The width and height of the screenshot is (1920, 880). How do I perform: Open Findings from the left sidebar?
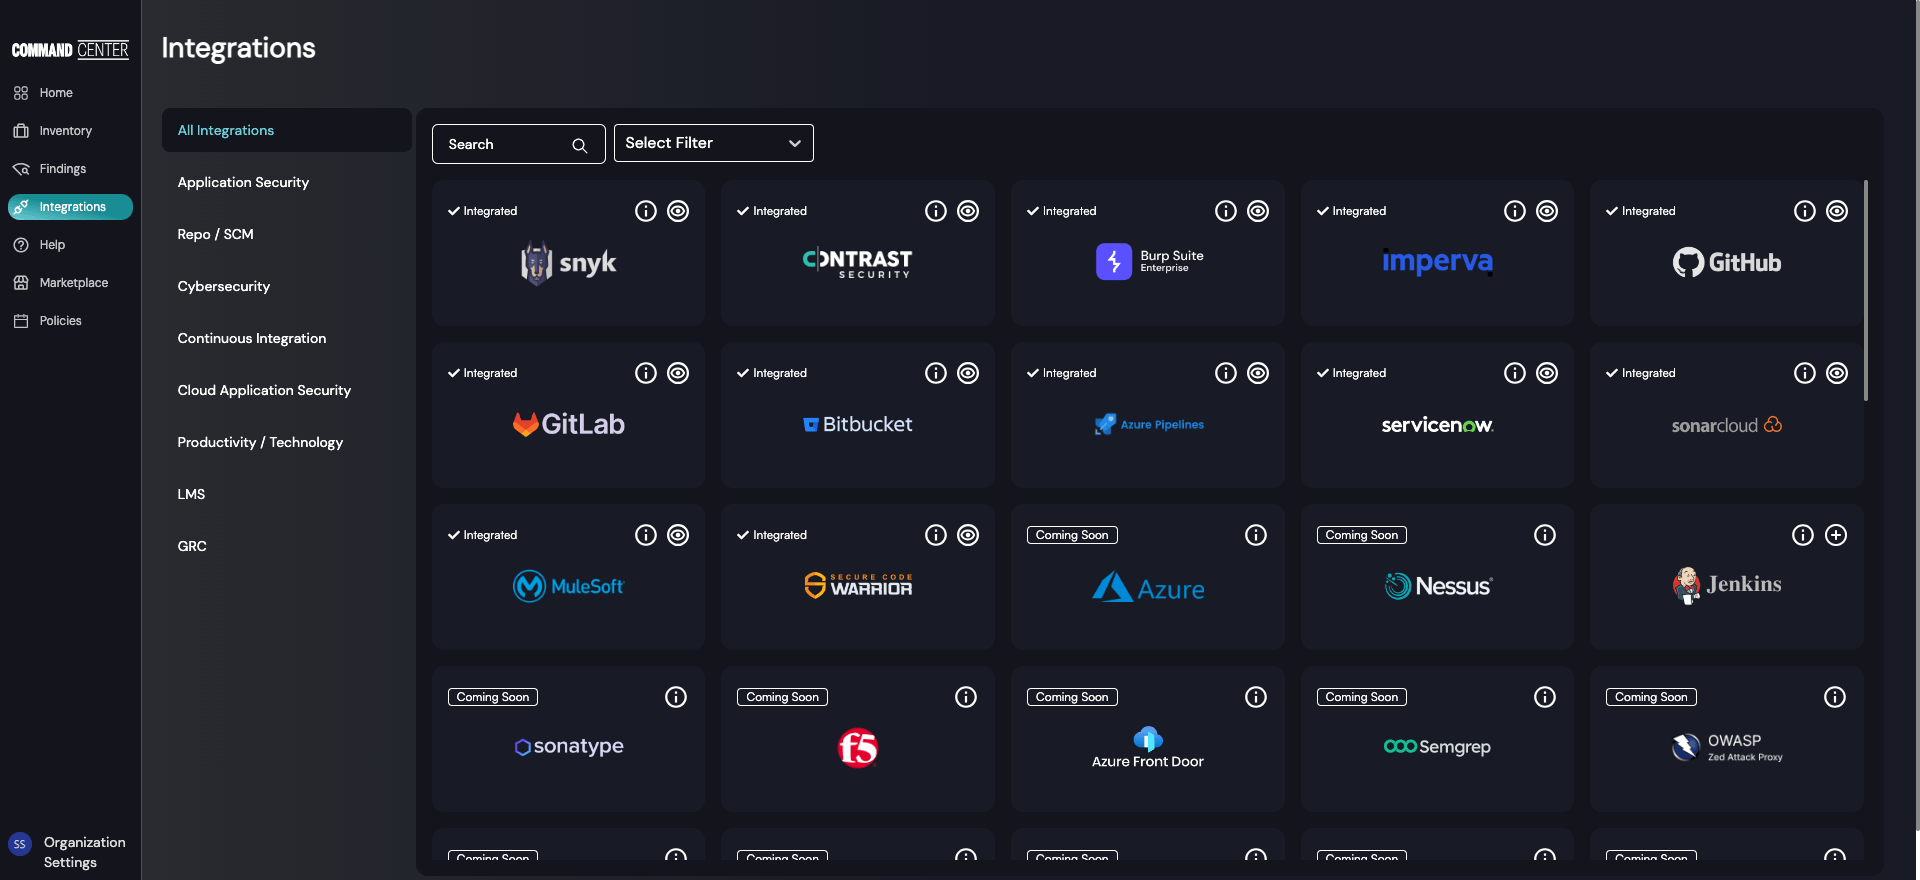pyautogui.click(x=62, y=169)
